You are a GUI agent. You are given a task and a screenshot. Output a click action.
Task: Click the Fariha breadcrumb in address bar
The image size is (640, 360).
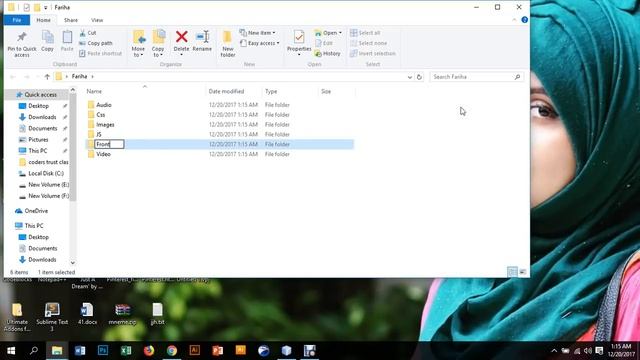pyautogui.click(x=79, y=76)
